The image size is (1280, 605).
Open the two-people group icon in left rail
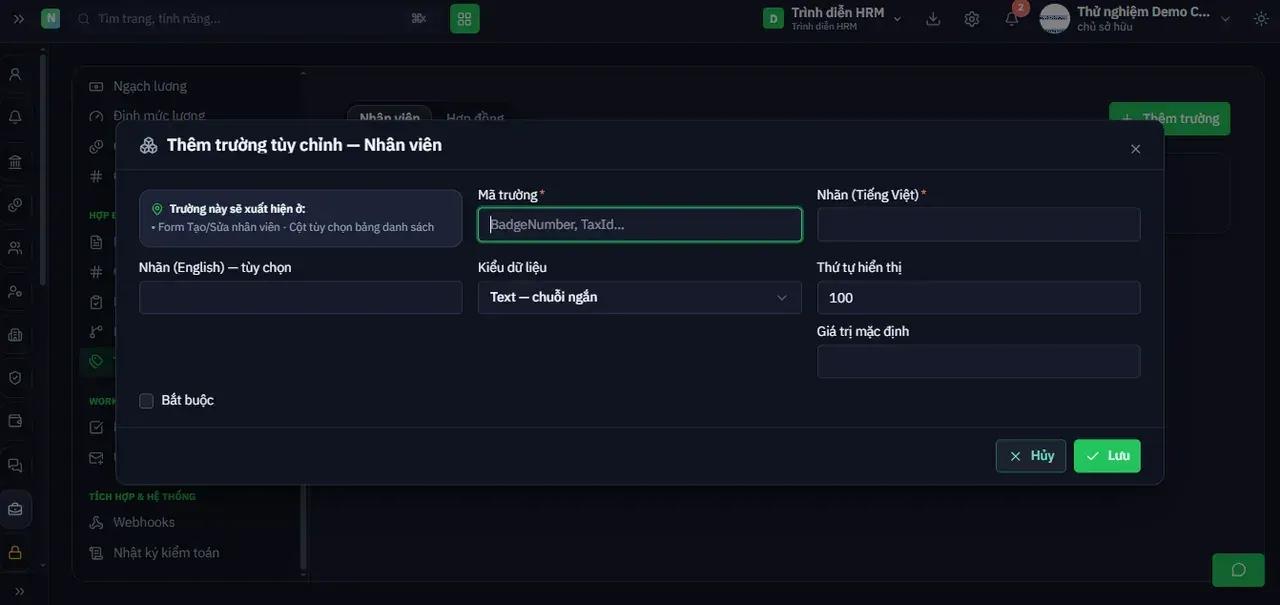(15, 248)
